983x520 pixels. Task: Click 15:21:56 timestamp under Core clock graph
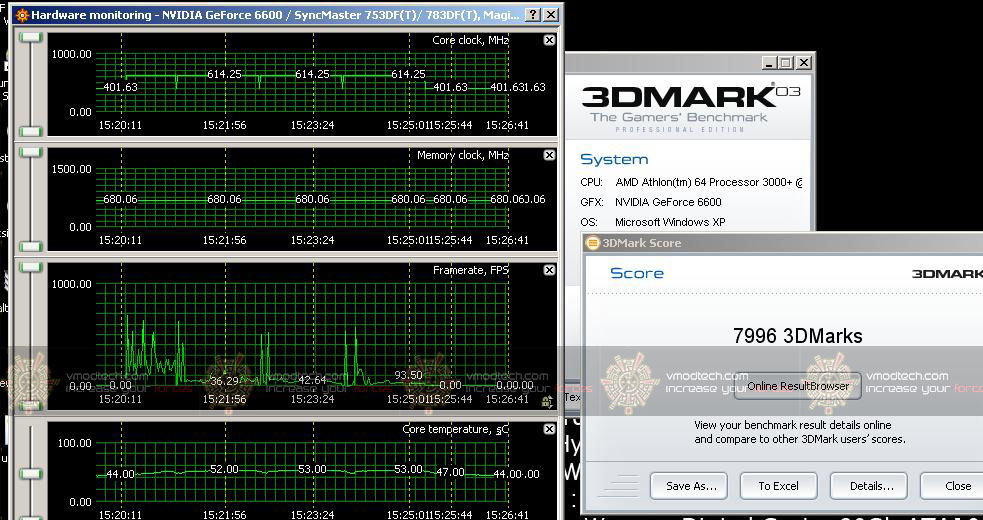(224, 125)
